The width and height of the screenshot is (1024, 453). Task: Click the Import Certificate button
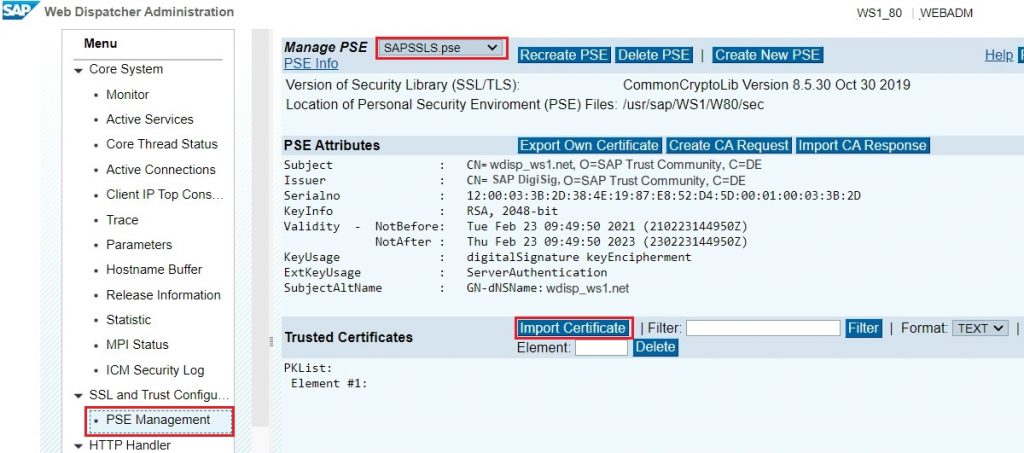coord(573,328)
